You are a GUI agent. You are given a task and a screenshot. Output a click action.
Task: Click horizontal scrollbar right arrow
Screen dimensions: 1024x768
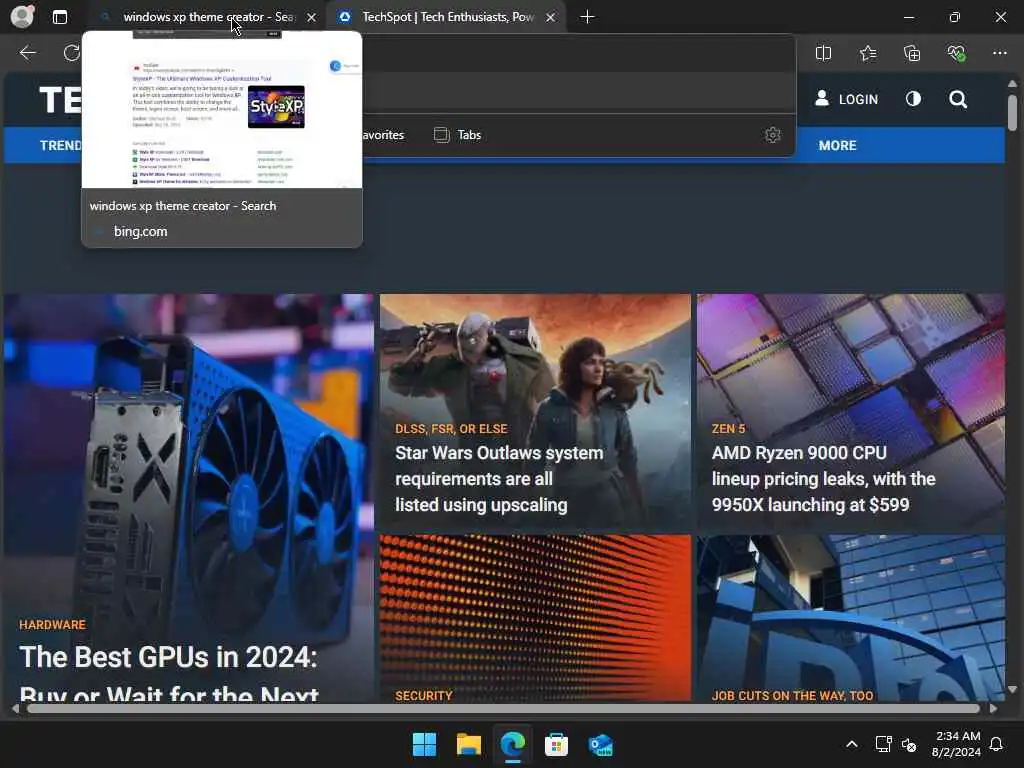coord(993,709)
